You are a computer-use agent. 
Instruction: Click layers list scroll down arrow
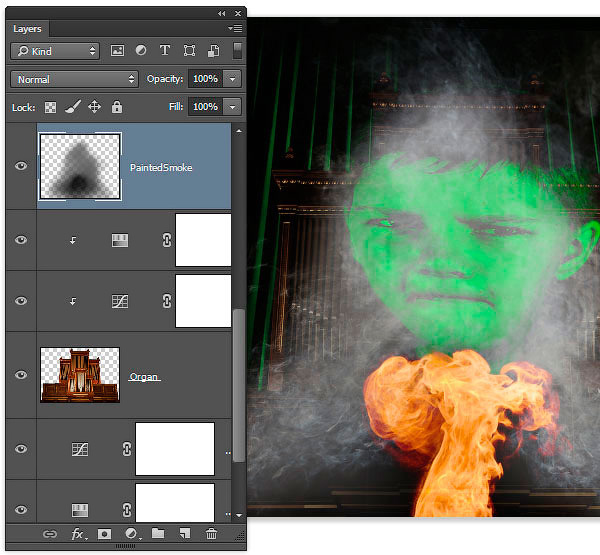pos(239,516)
